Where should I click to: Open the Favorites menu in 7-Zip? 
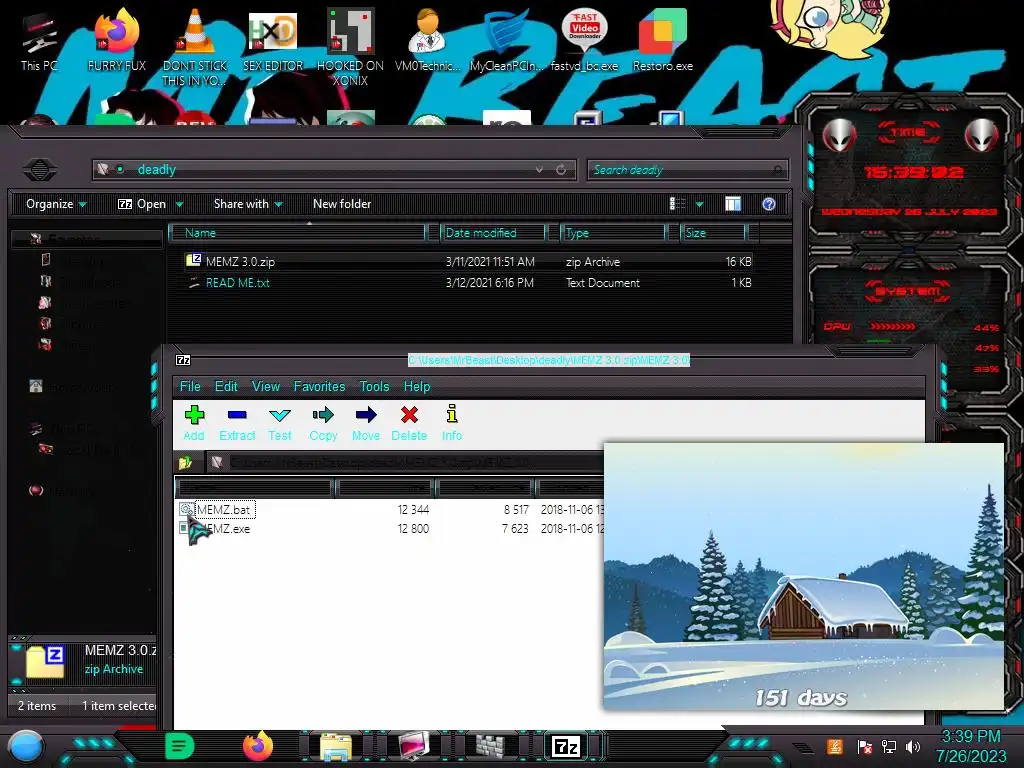pyautogui.click(x=319, y=387)
